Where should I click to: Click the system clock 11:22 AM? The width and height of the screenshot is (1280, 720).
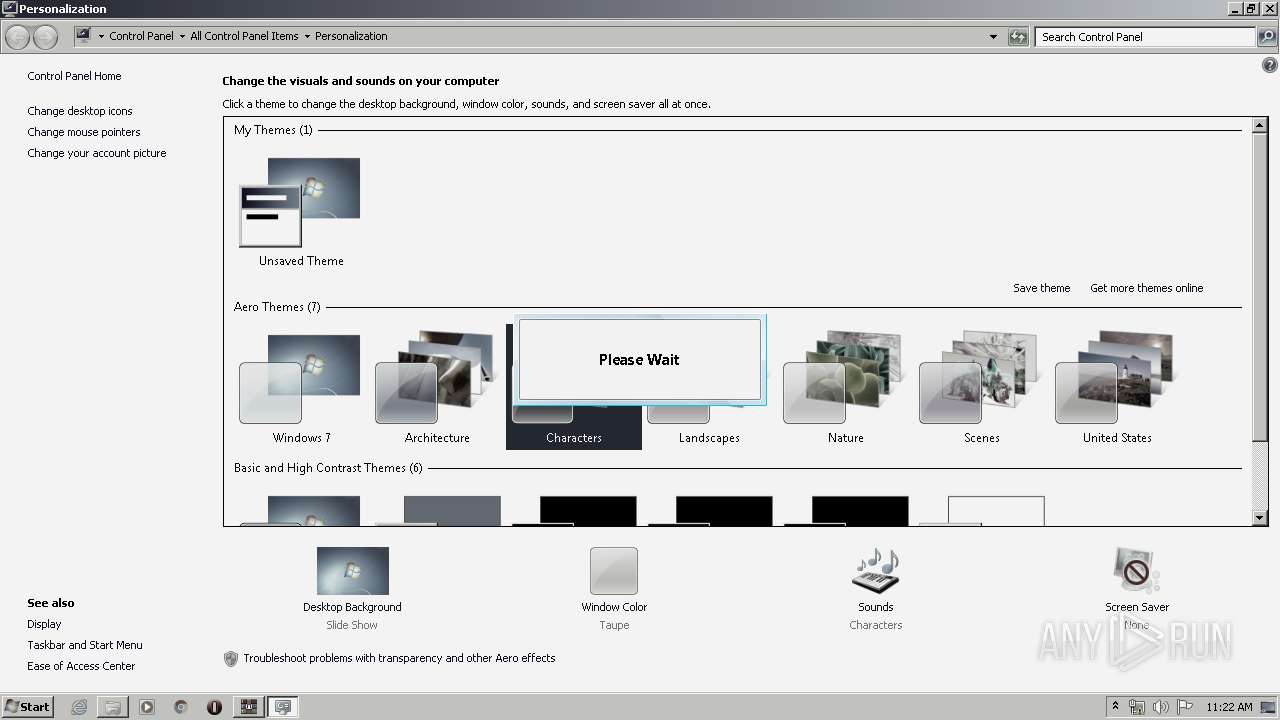[x=1229, y=707]
